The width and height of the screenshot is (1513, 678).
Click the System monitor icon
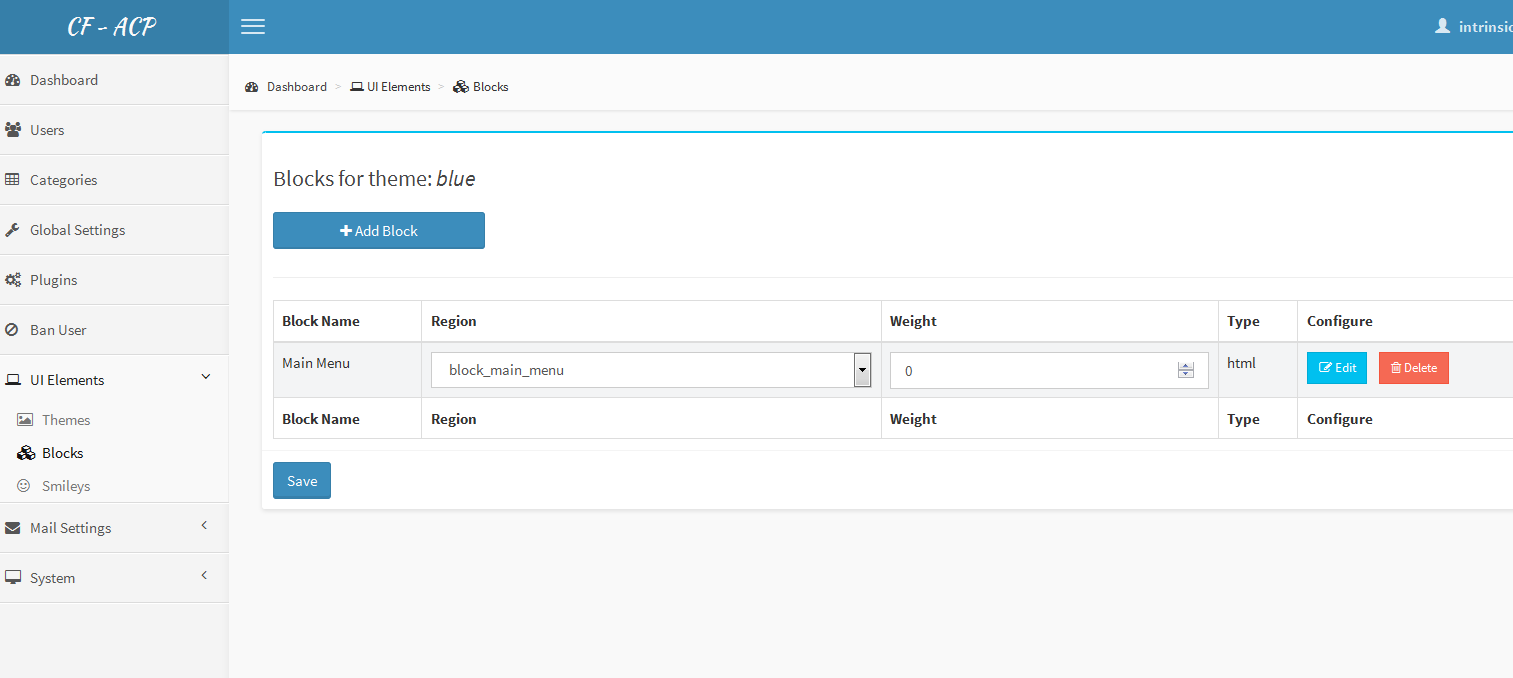coord(13,578)
